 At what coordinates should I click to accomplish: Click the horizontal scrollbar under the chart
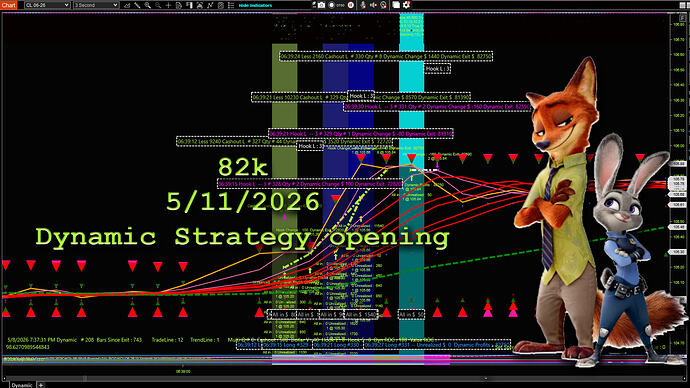(x=343, y=378)
